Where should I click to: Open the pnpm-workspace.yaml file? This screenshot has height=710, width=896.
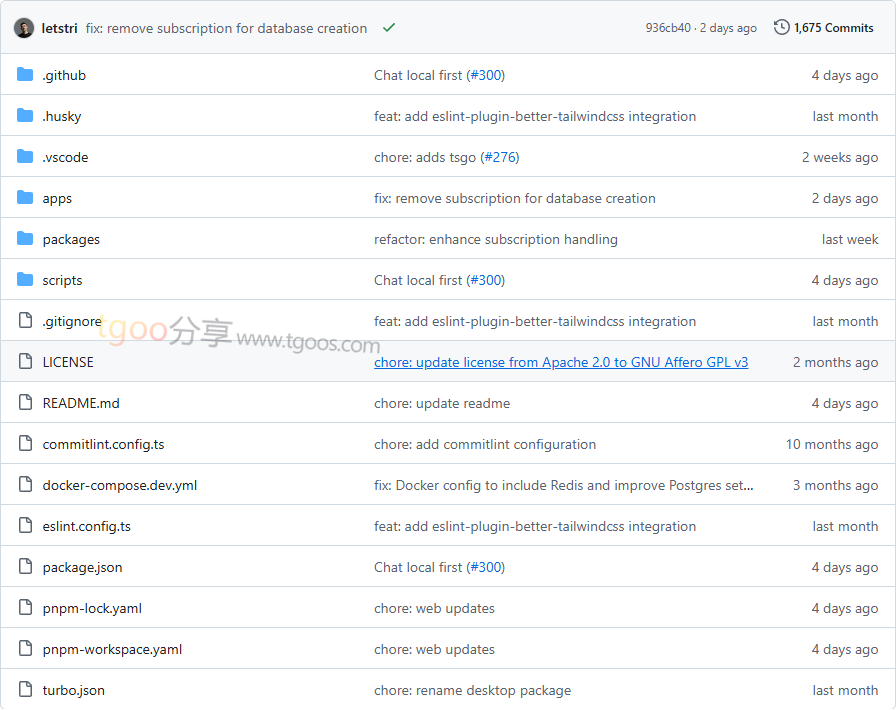(x=112, y=649)
